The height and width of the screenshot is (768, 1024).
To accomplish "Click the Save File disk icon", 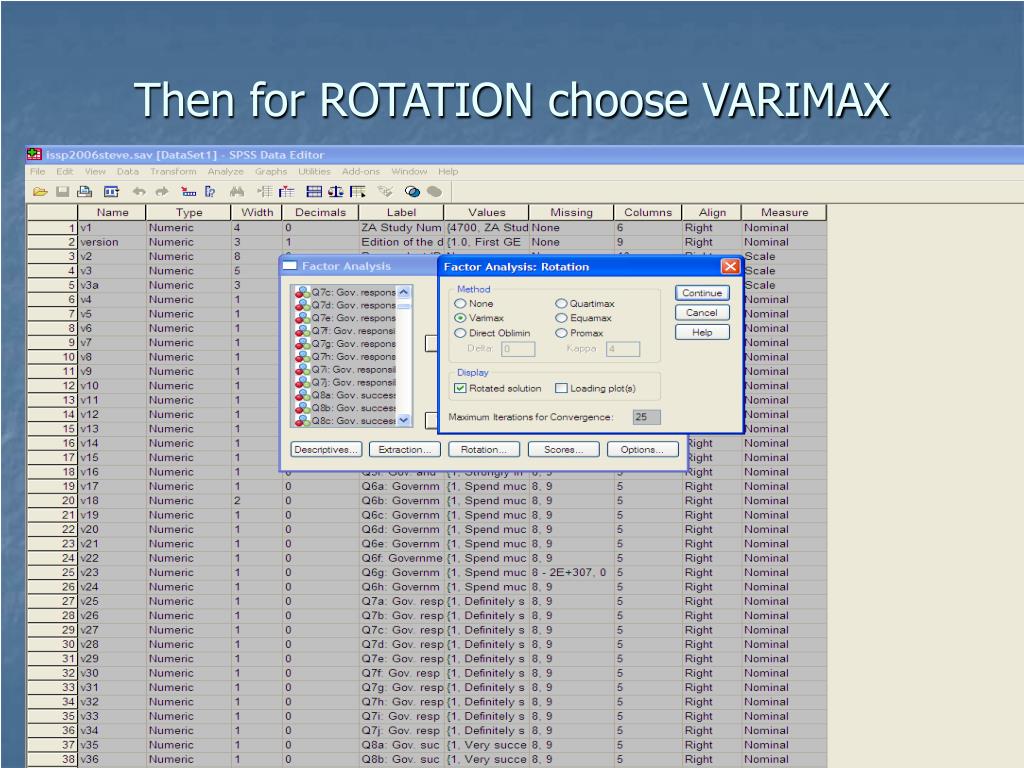I will (x=62, y=192).
